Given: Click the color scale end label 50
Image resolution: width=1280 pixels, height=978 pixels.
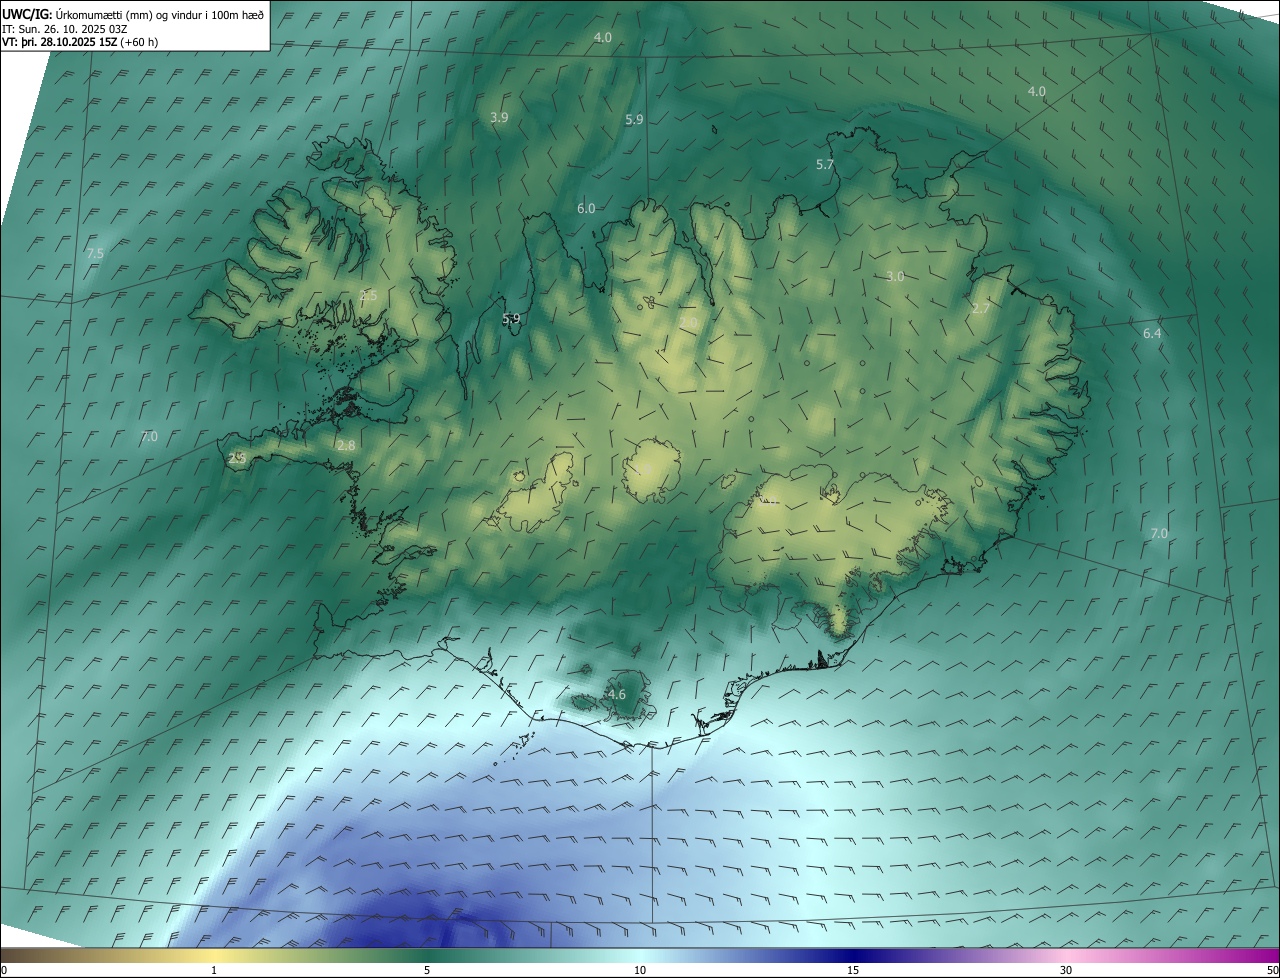Looking at the screenshot, I should [x=1272, y=970].
